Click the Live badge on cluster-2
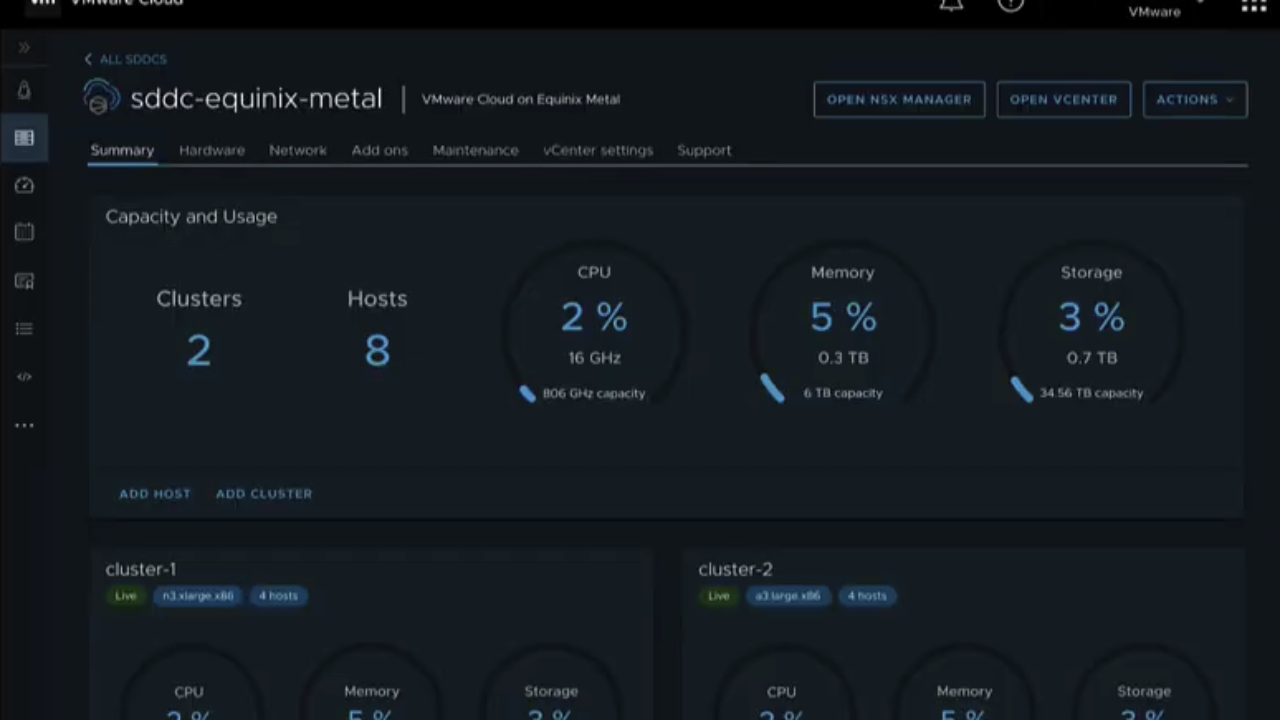The image size is (1280, 720). (x=718, y=596)
